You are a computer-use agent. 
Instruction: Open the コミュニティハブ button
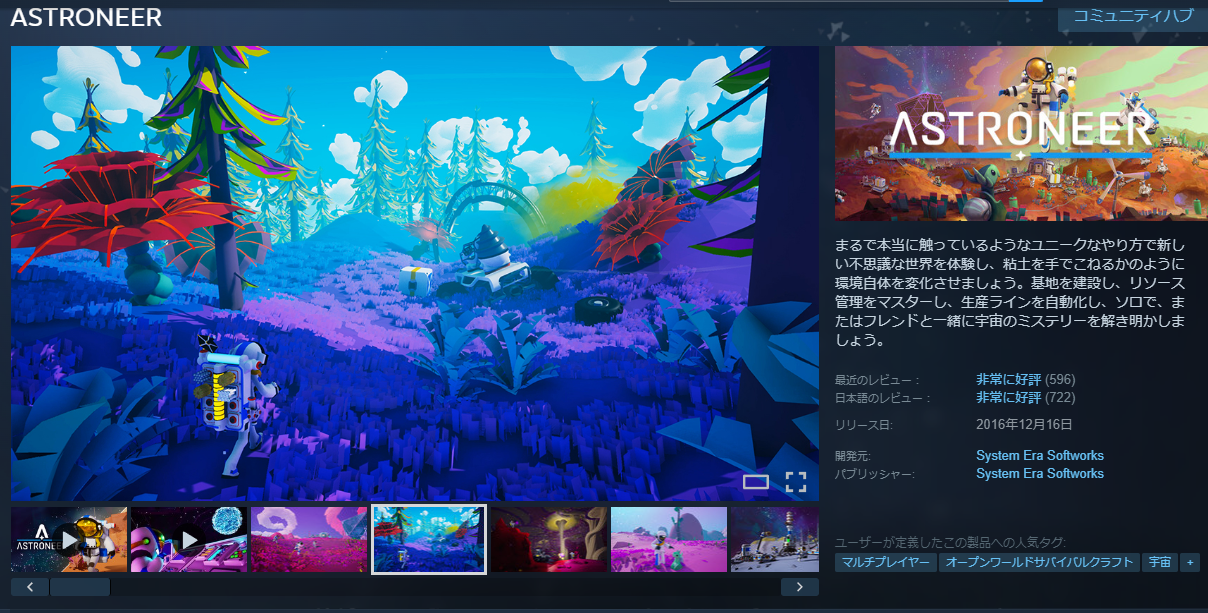1132,16
